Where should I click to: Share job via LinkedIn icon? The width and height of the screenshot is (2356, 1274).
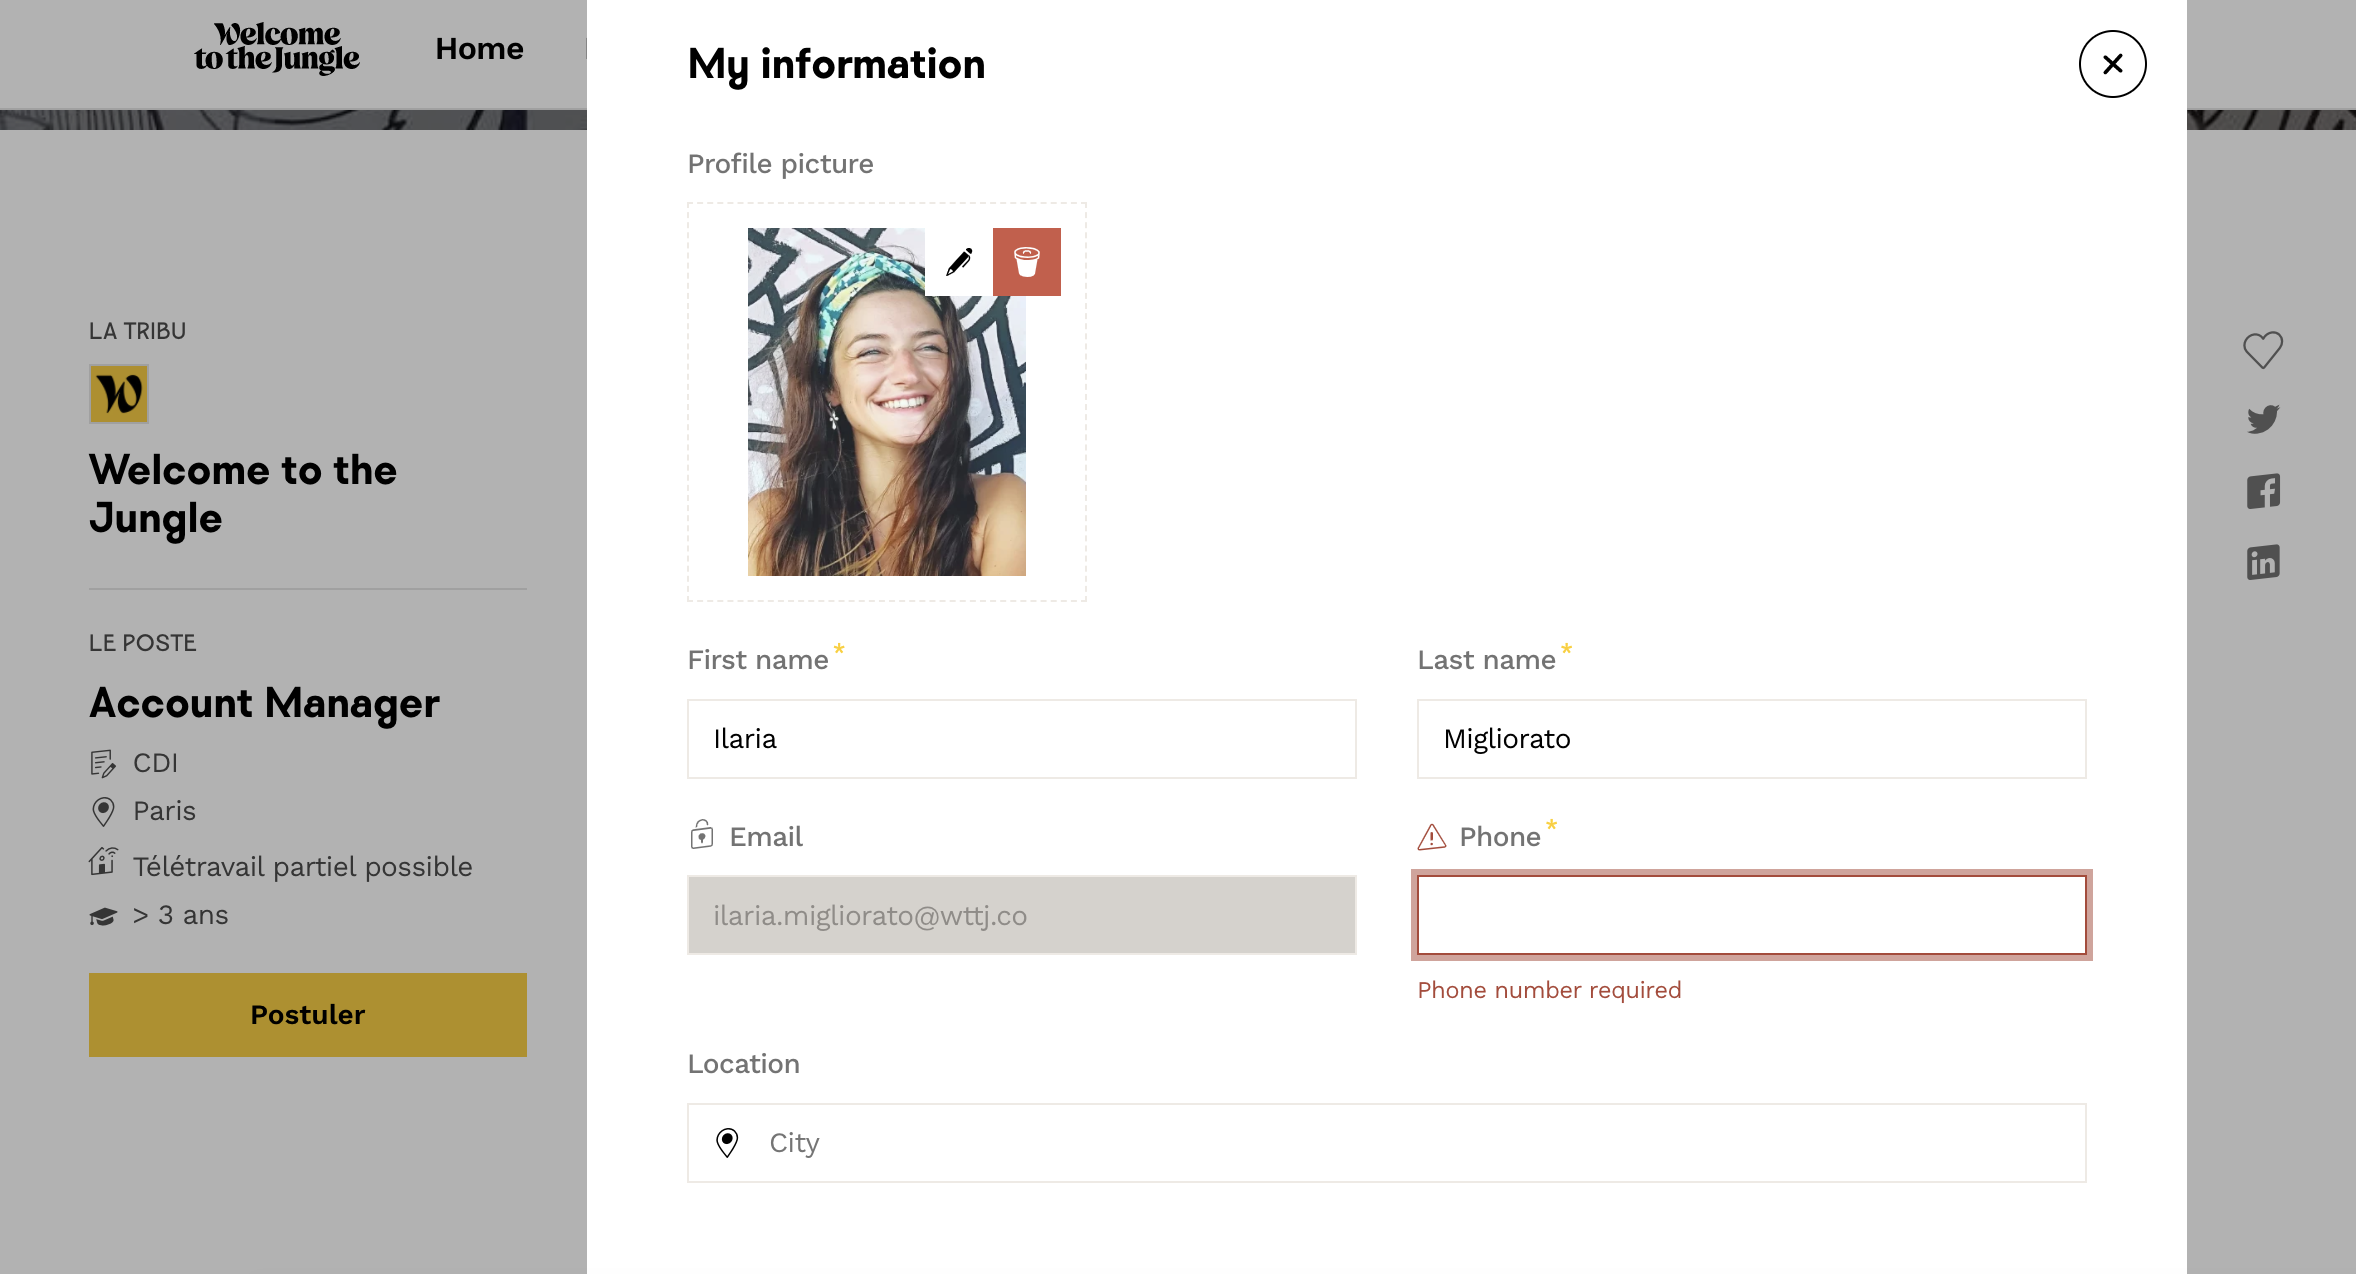coord(2263,563)
